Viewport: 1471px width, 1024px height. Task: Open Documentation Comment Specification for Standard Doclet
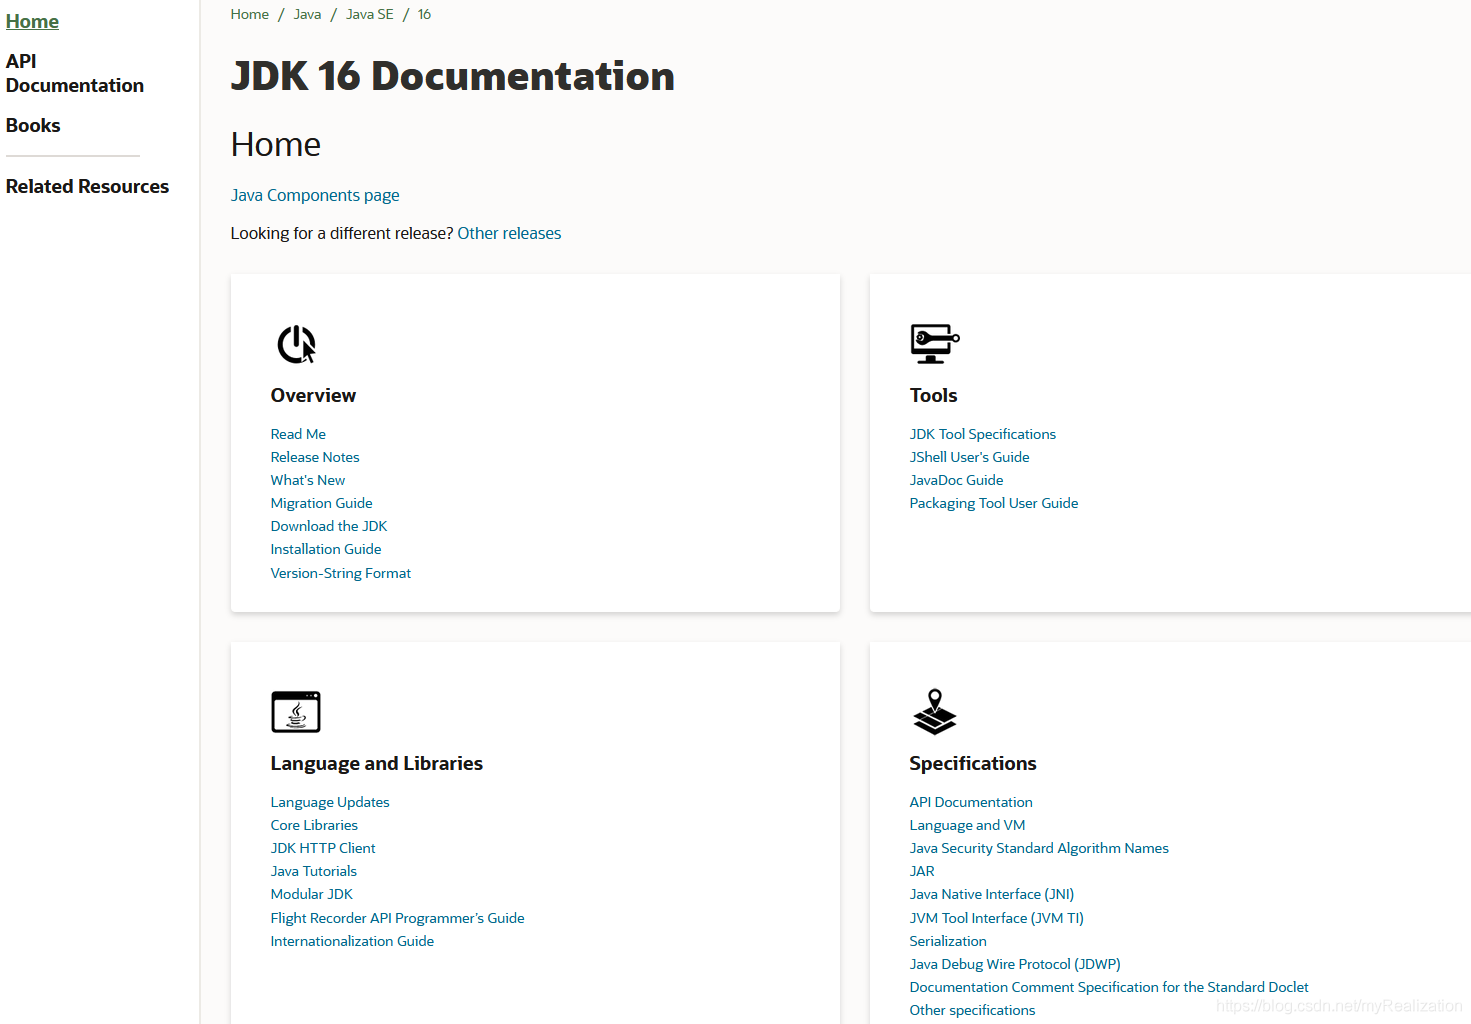click(1109, 987)
